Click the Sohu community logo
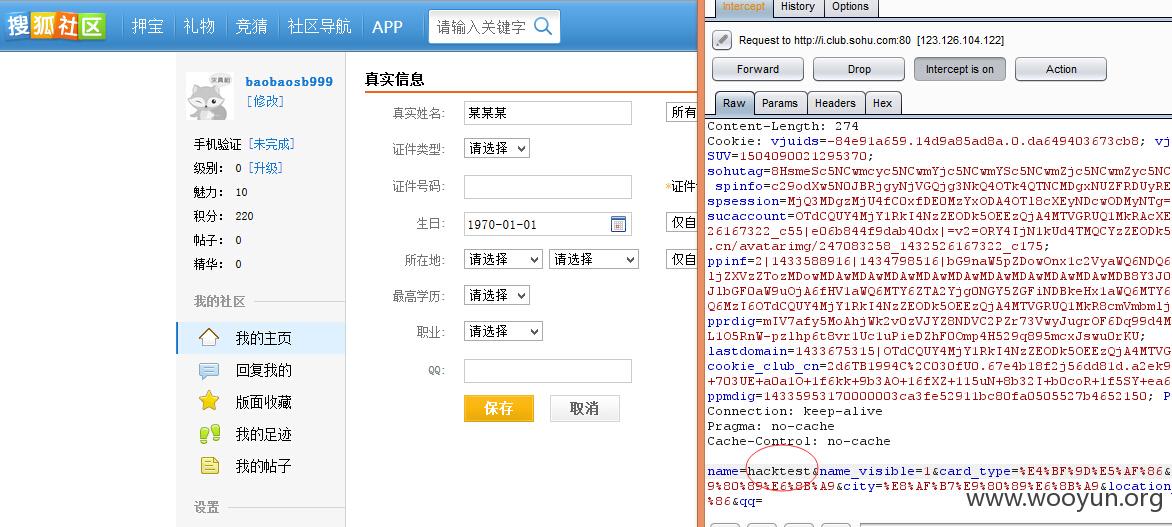 point(55,25)
